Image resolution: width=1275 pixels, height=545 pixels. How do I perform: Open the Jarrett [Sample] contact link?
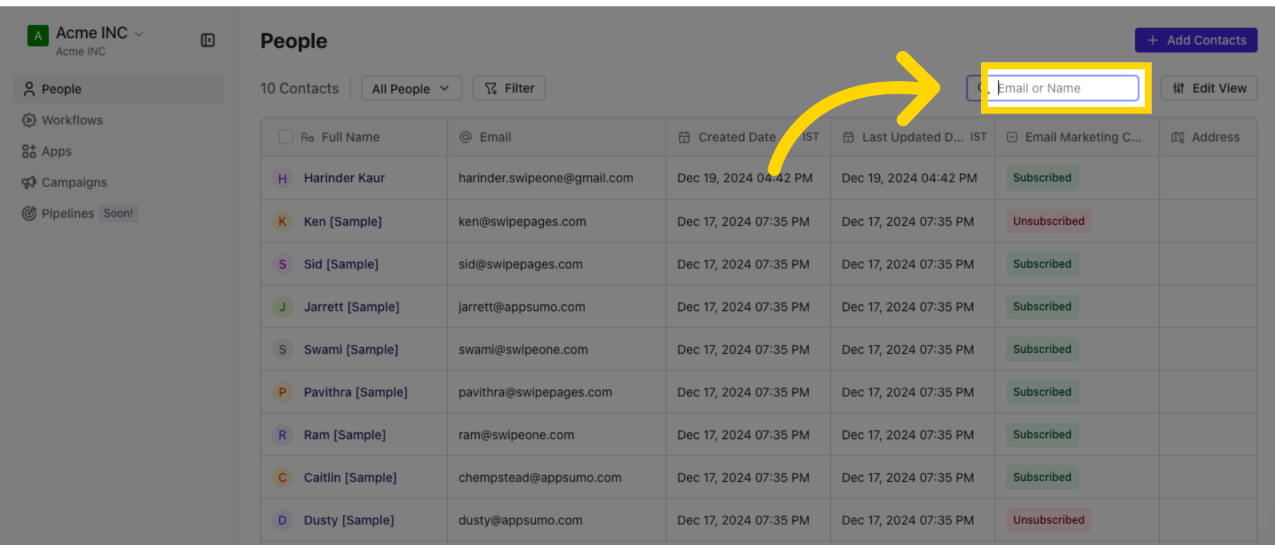click(351, 307)
